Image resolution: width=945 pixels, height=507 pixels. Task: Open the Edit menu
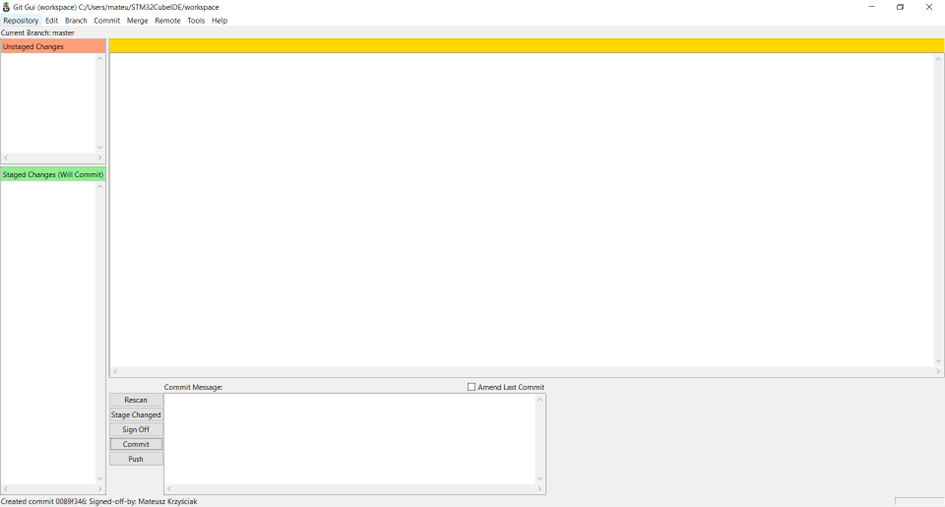pos(52,21)
